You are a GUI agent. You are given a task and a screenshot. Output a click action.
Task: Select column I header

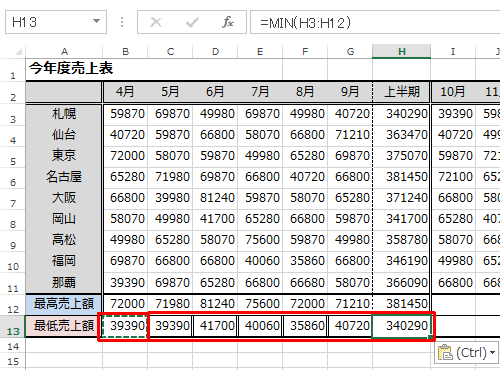[x=453, y=52]
